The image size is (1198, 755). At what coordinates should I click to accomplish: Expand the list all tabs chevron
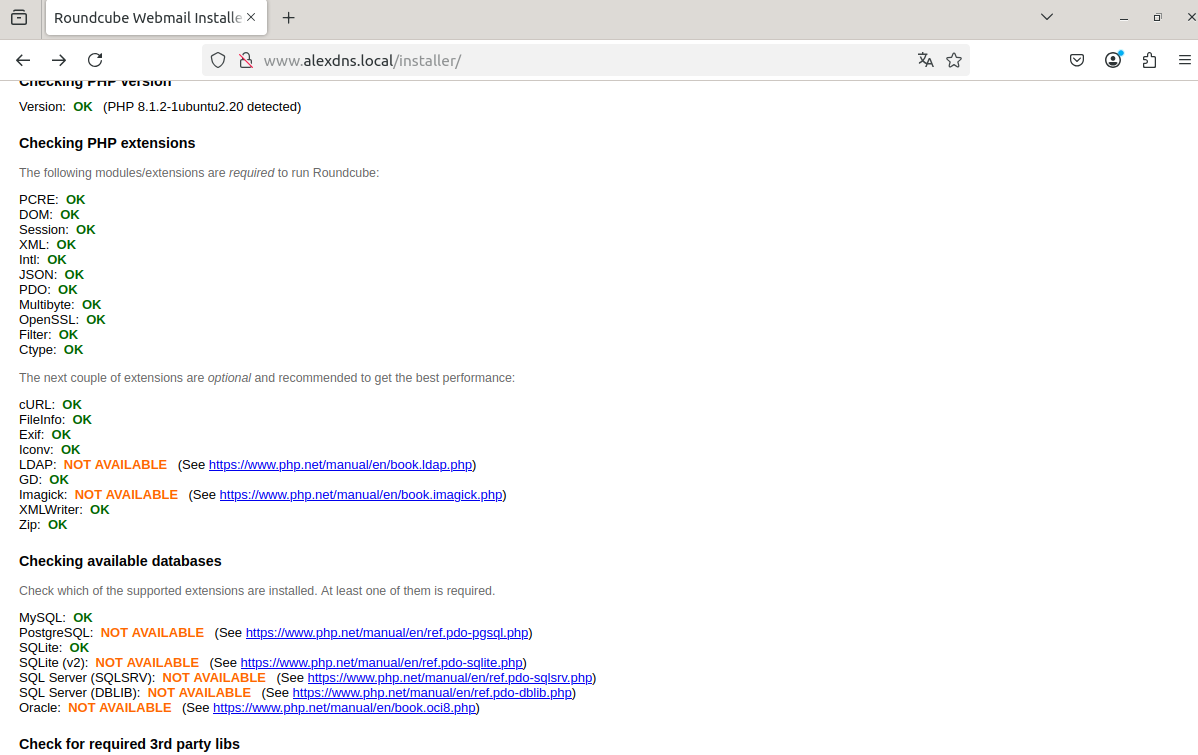click(x=1047, y=17)
